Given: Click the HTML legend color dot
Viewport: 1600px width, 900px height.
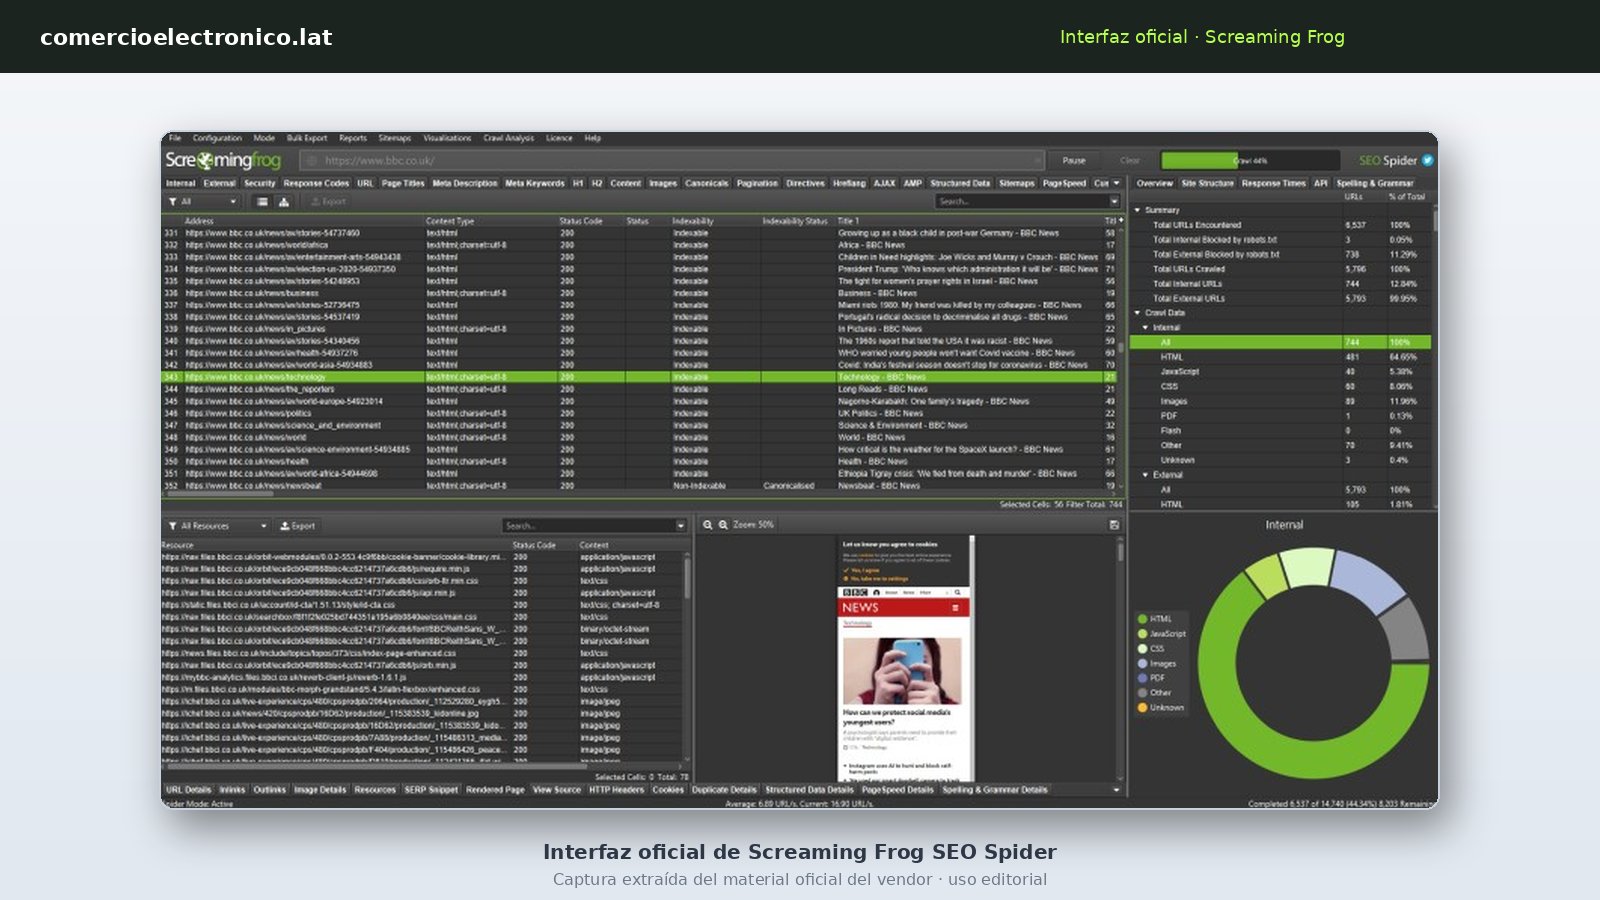Looking at the screenshot, I should tap(1142, 619).
